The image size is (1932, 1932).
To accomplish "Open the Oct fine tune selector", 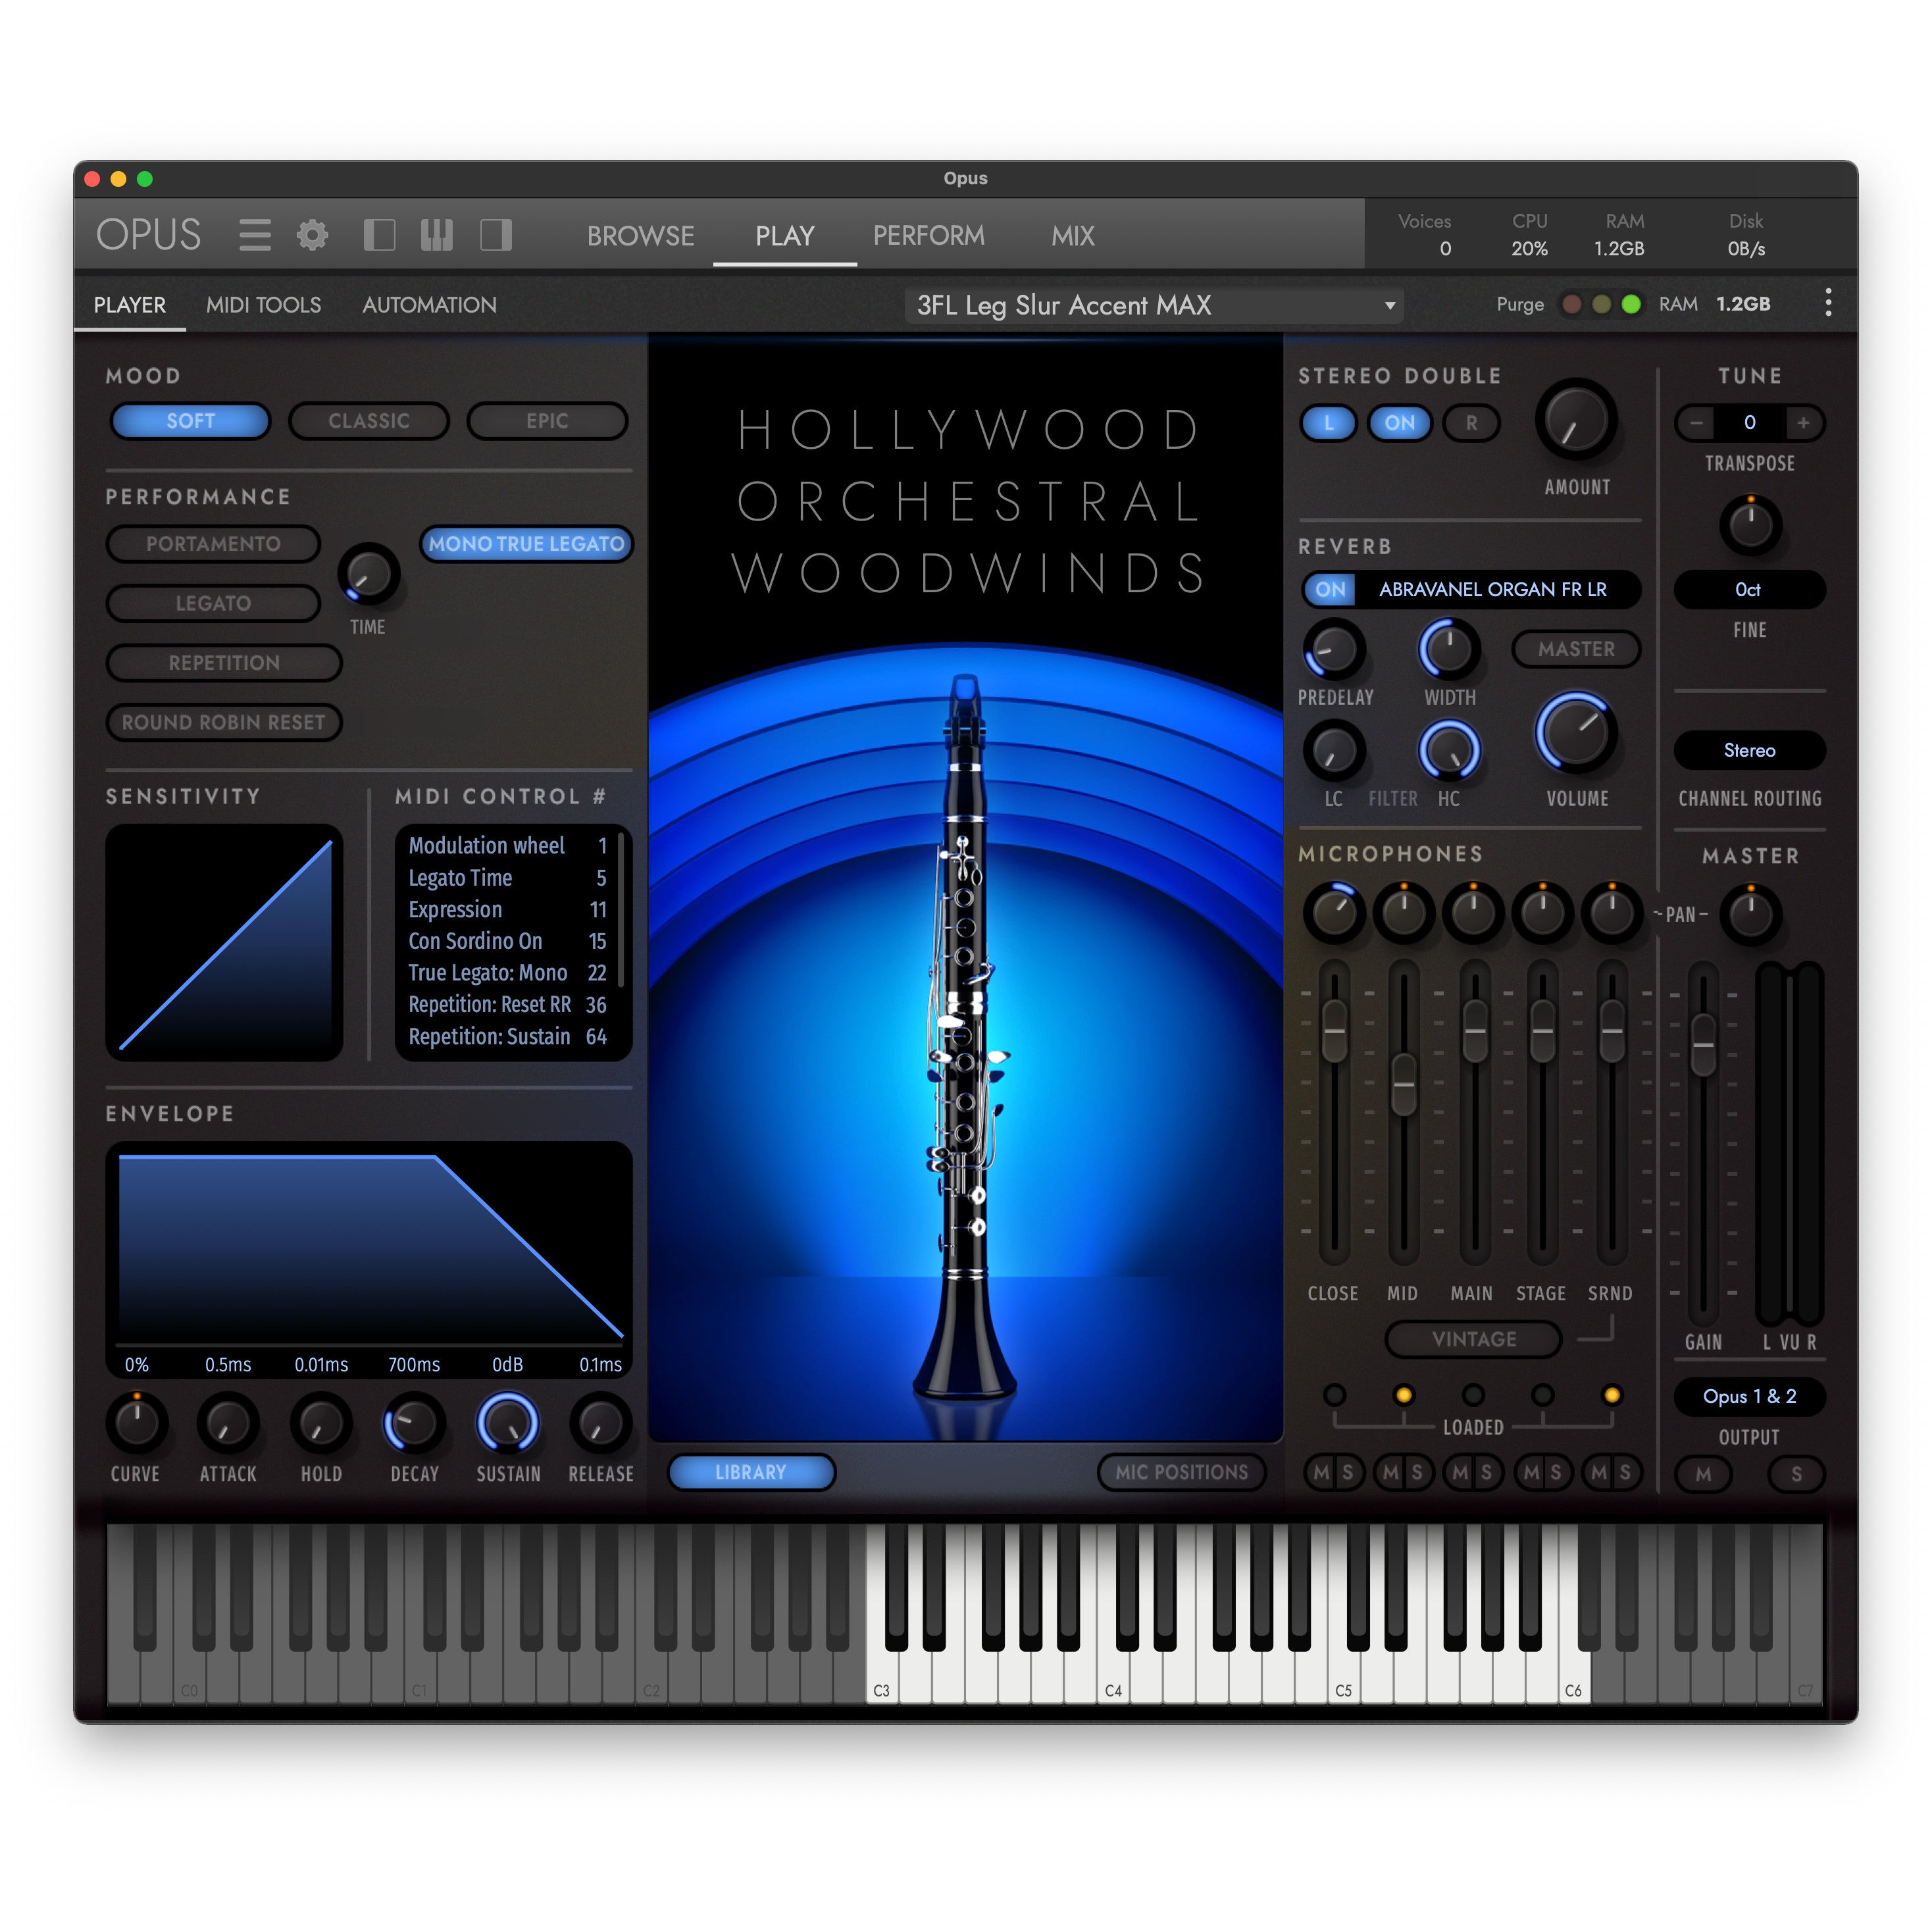I will pos(1749,589).
